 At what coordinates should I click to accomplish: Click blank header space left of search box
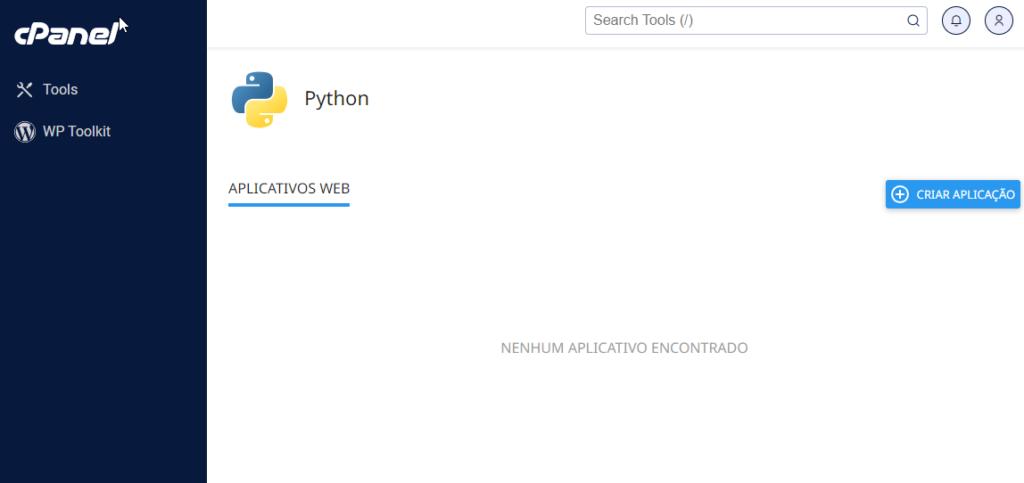pyautogui.click(x=400, y=22)
